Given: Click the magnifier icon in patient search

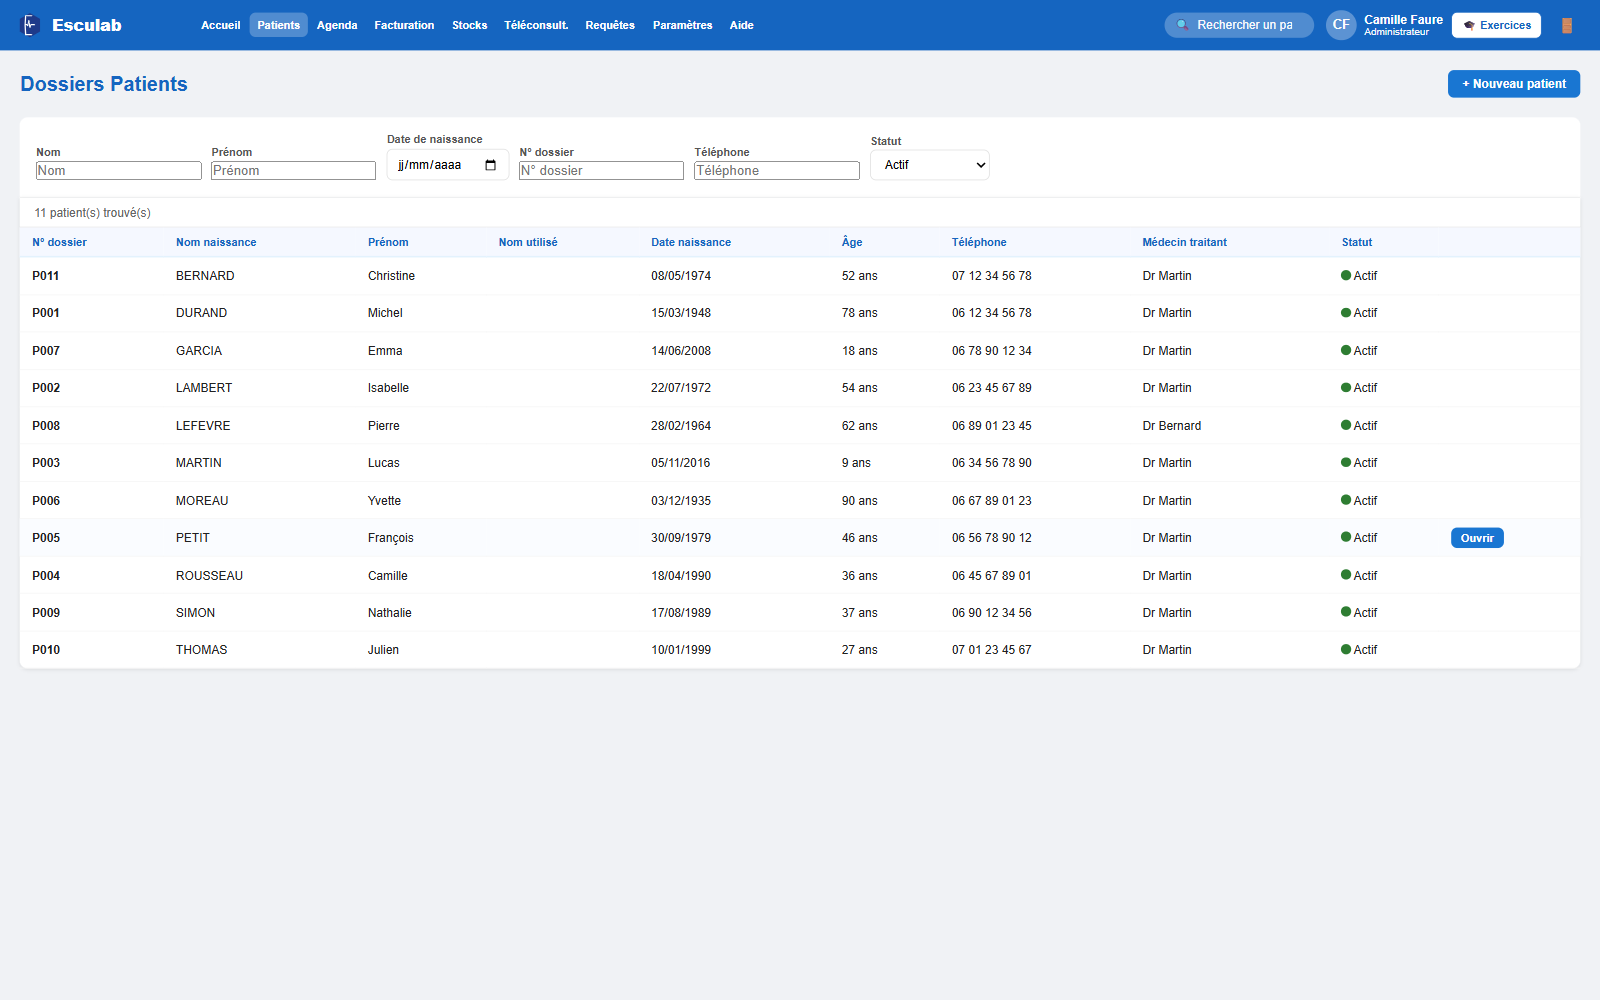Looking at the screenshot, I should point(1182,25).
